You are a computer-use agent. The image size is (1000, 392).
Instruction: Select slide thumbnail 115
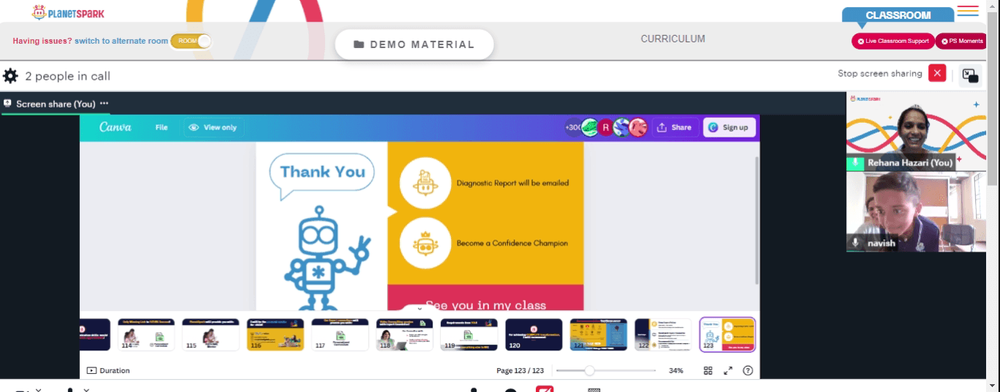pos(211,335)
